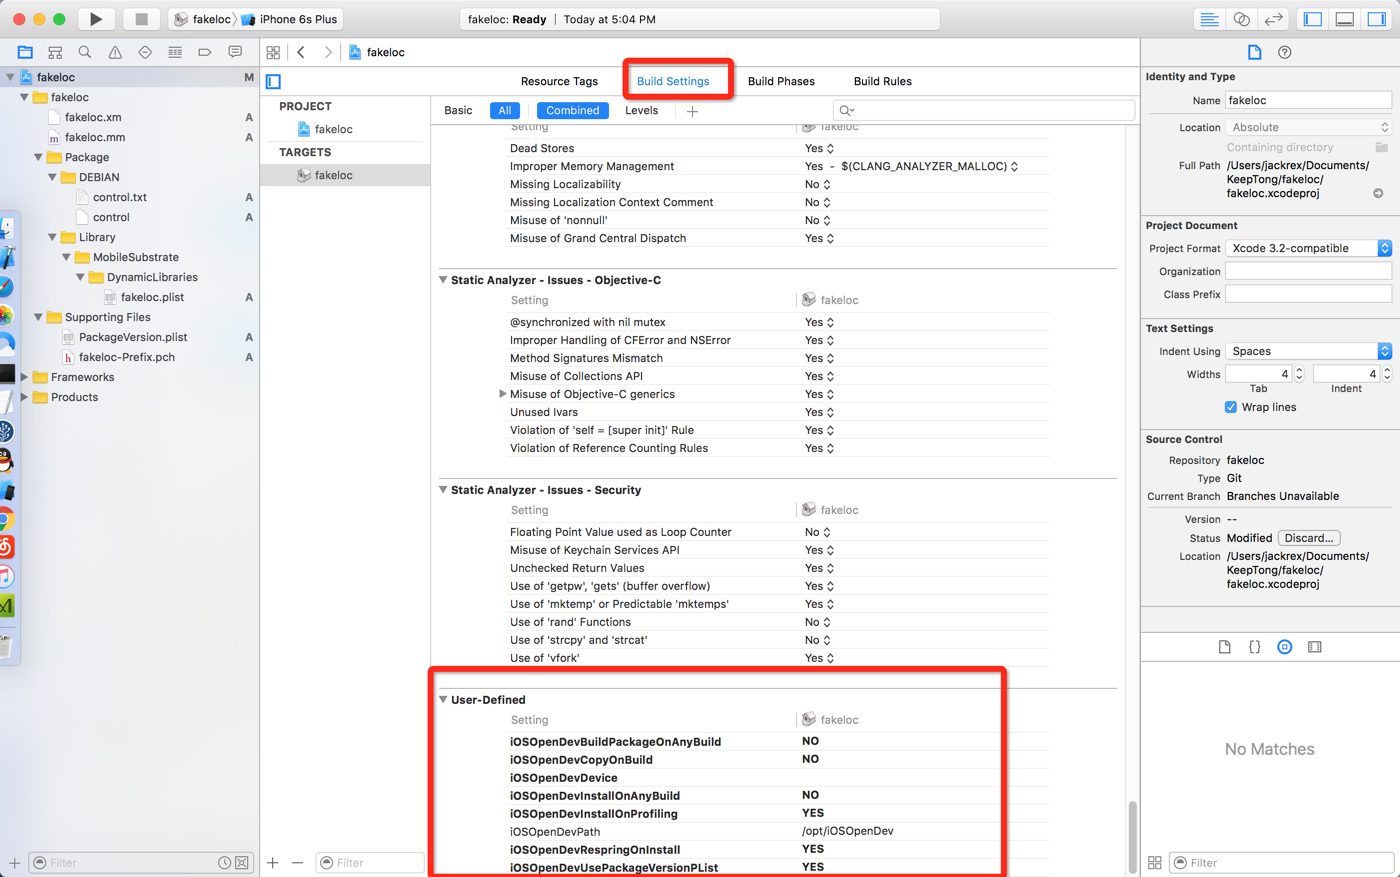The width and height of the screenshot is (1400, 877).
Task: Switch to the Build Phases tab
Action: [x=781, y=81]
